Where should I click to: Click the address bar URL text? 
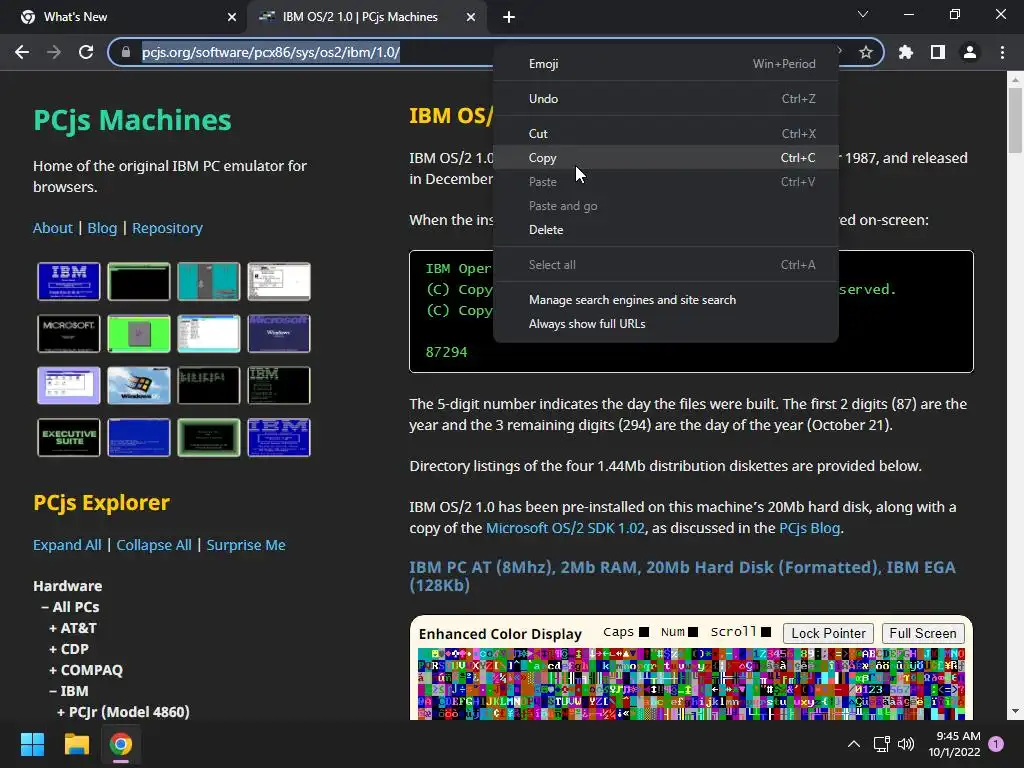pos(271,52)
